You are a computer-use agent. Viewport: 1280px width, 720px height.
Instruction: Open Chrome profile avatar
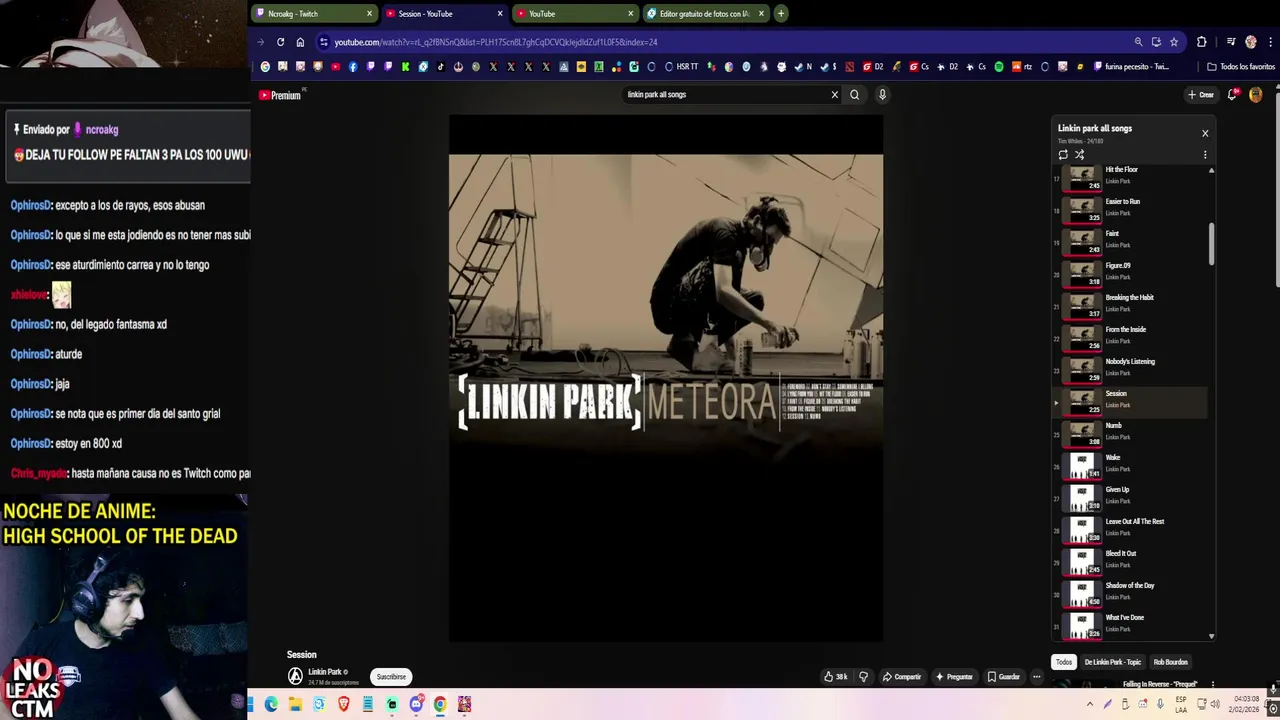click(x=1251, y=42)
